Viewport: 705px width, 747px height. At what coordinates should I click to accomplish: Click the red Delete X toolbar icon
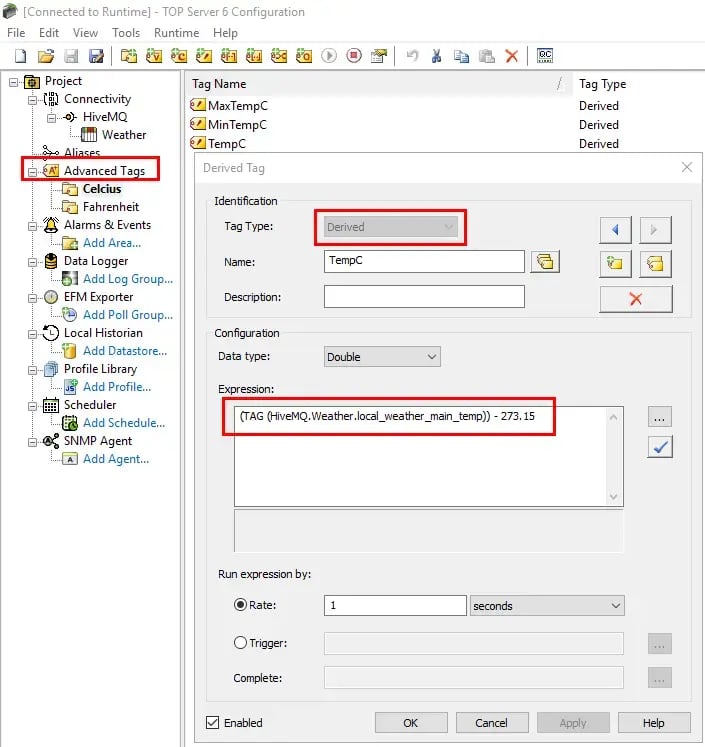(x=512, y=56)
